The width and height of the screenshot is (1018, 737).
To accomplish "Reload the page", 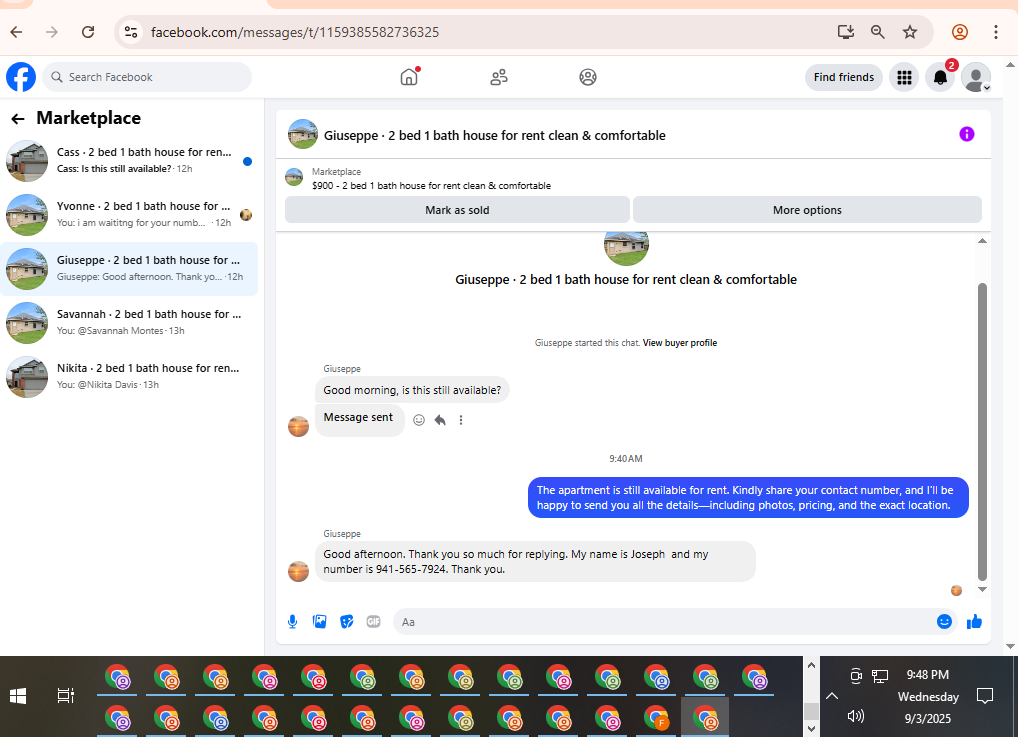I will click(x=88, y=32).
